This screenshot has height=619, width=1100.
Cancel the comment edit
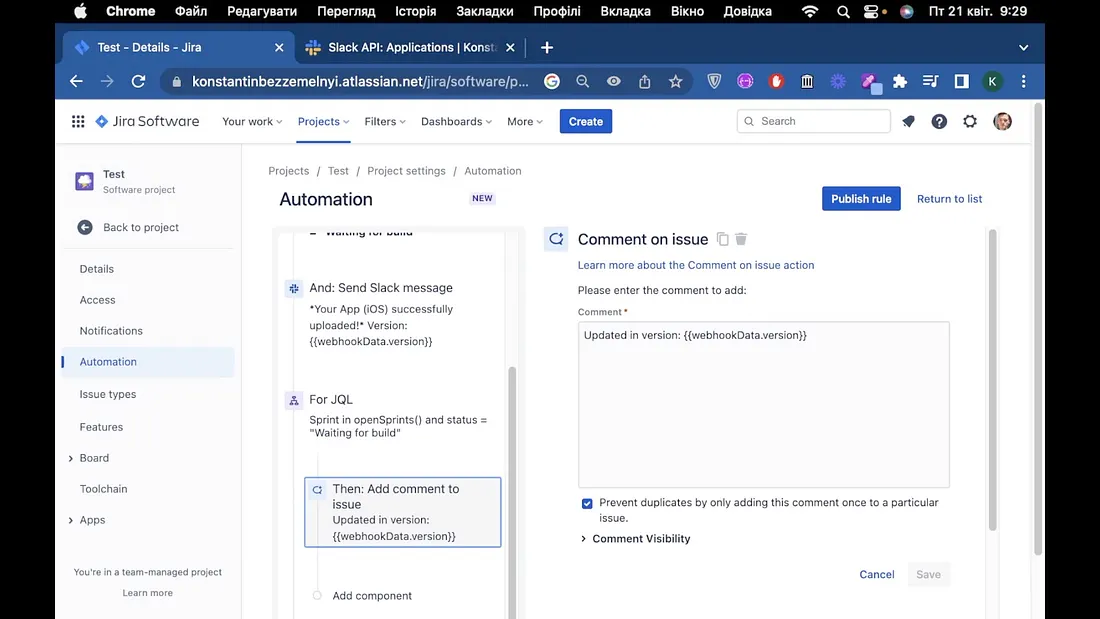click(x=877, y=575)
